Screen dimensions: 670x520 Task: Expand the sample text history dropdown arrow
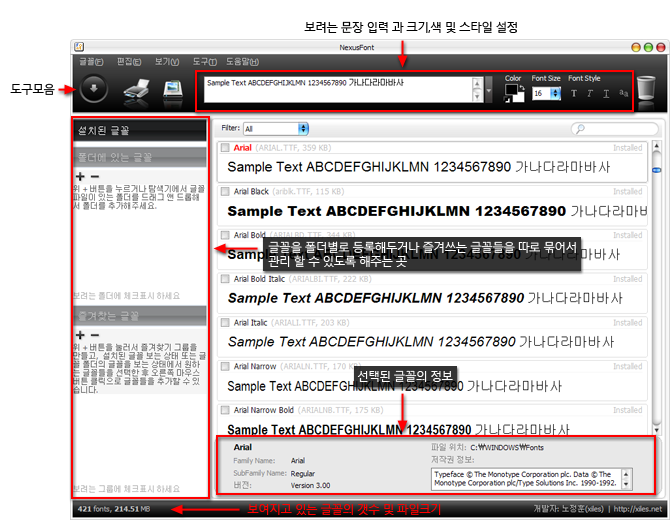[489, 93]
